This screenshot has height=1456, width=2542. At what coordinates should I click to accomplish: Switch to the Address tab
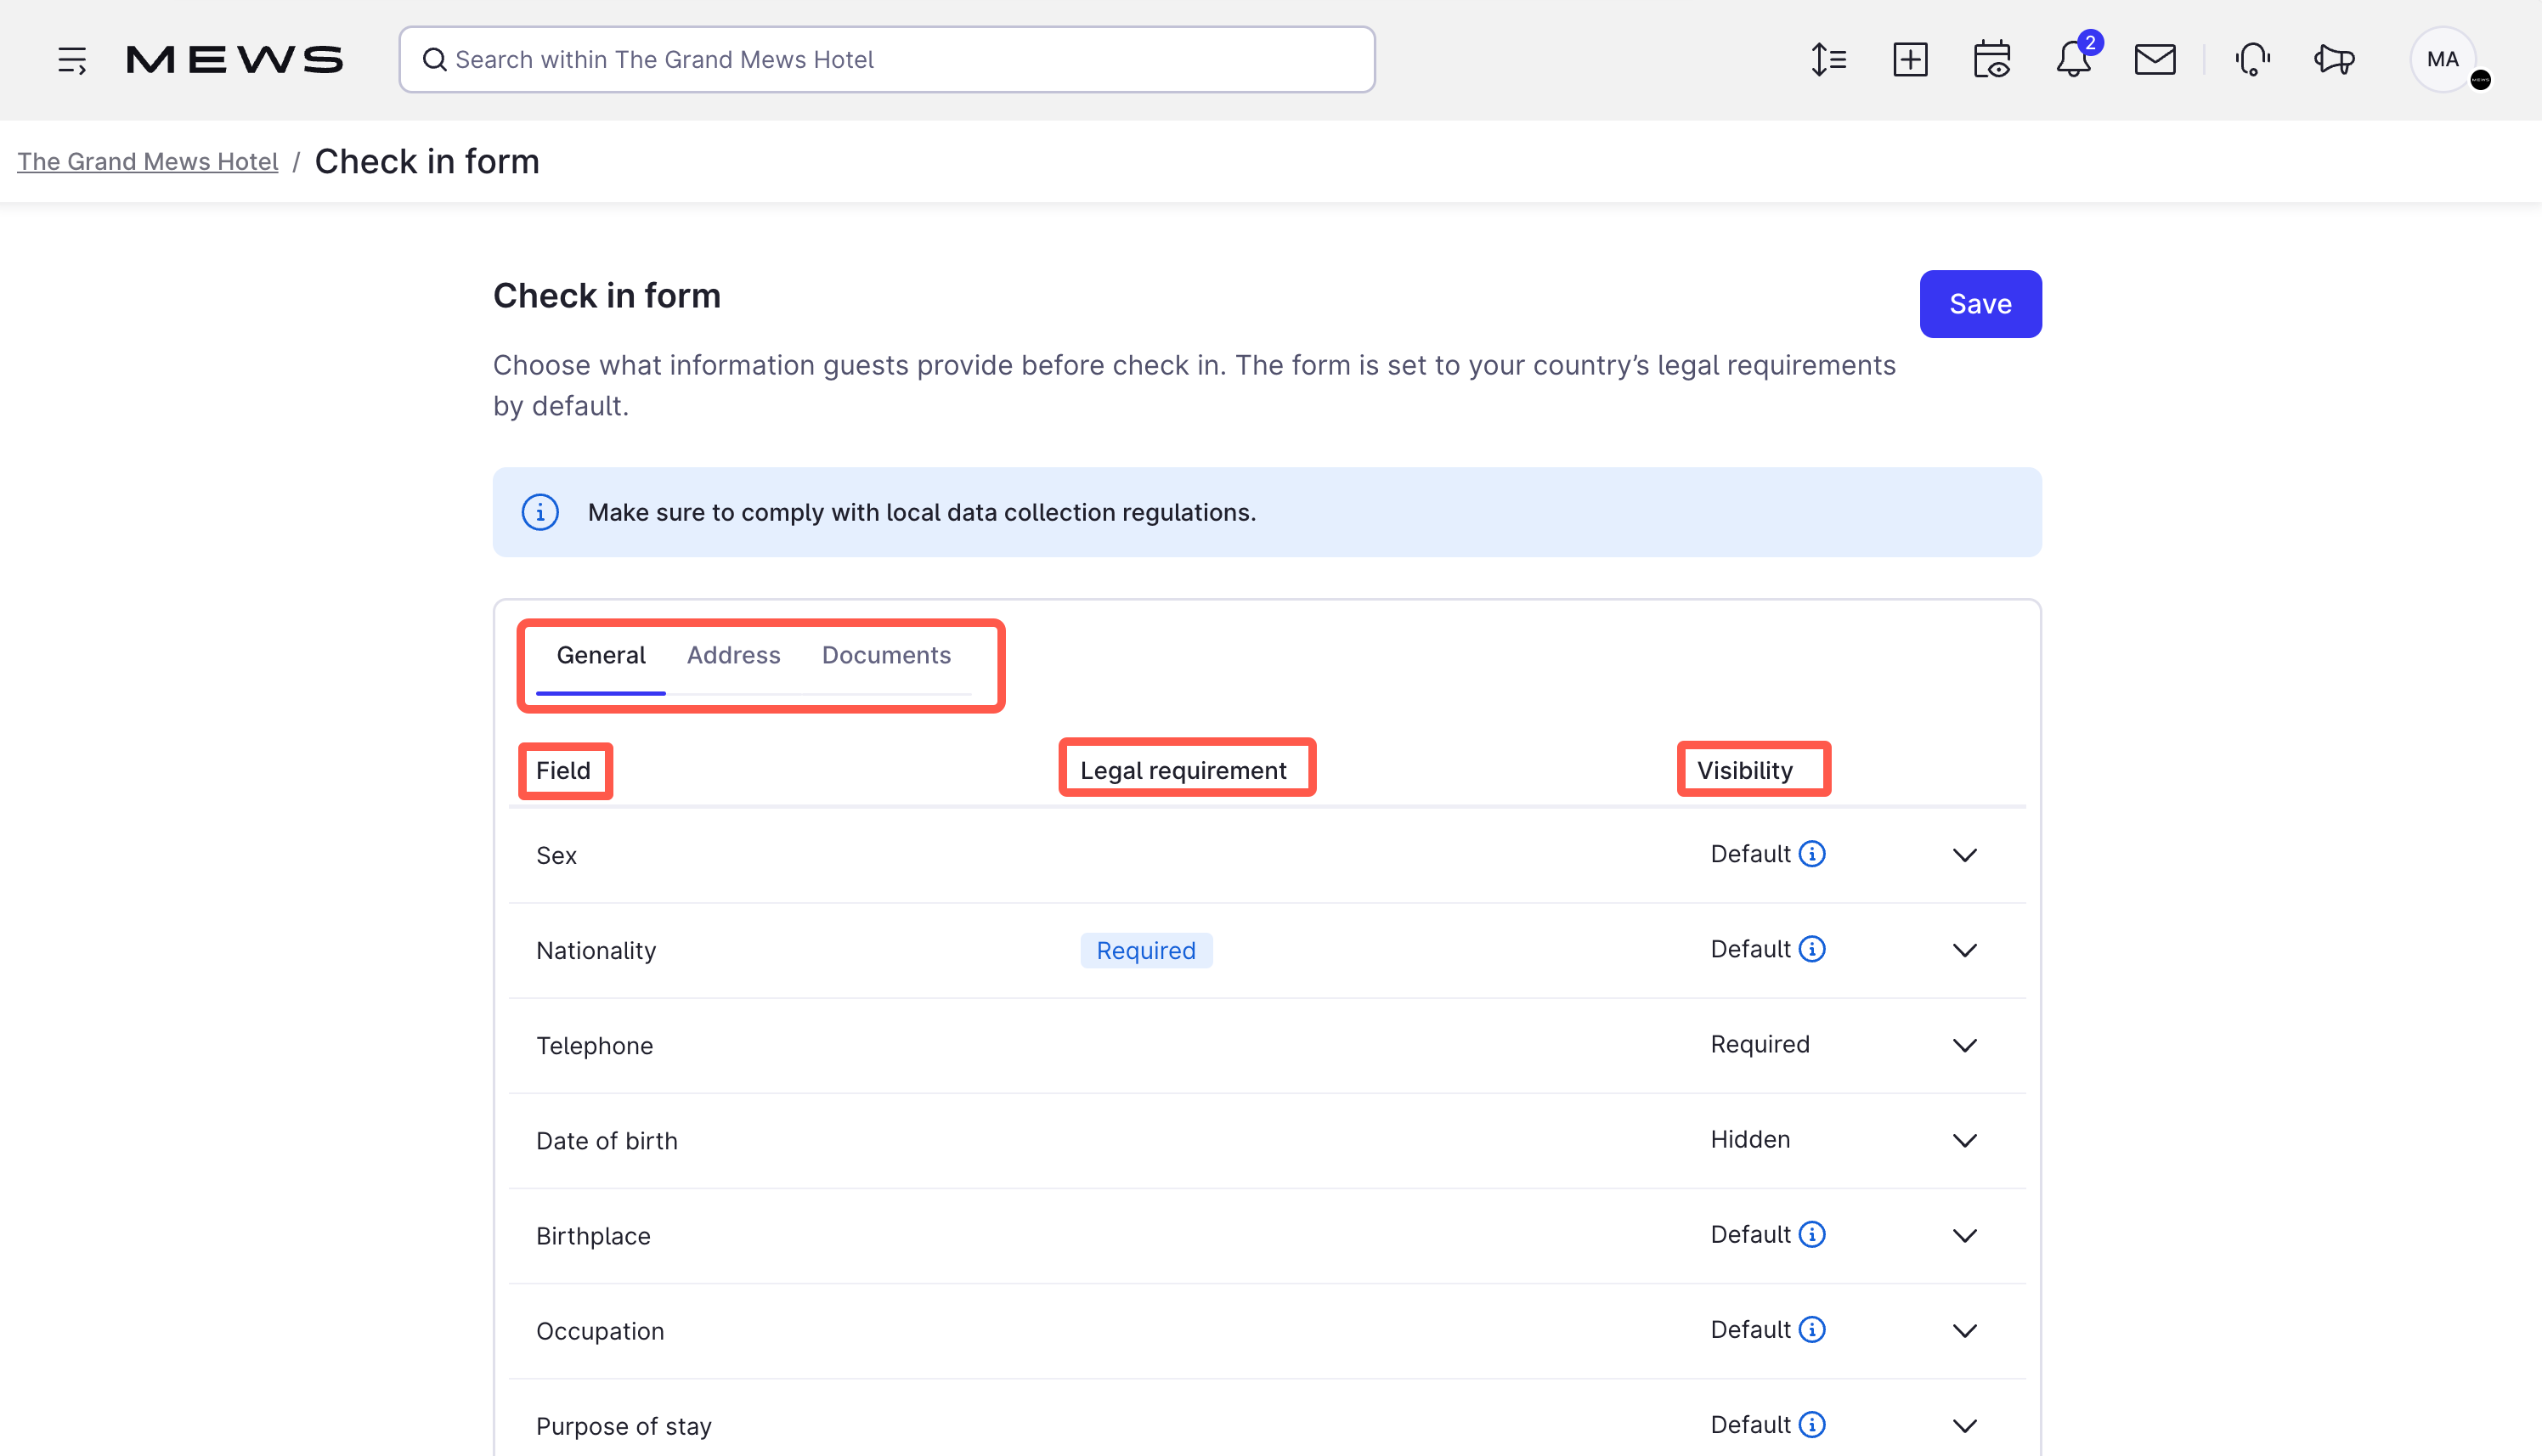pyautogui.click(x=733, y=655)
